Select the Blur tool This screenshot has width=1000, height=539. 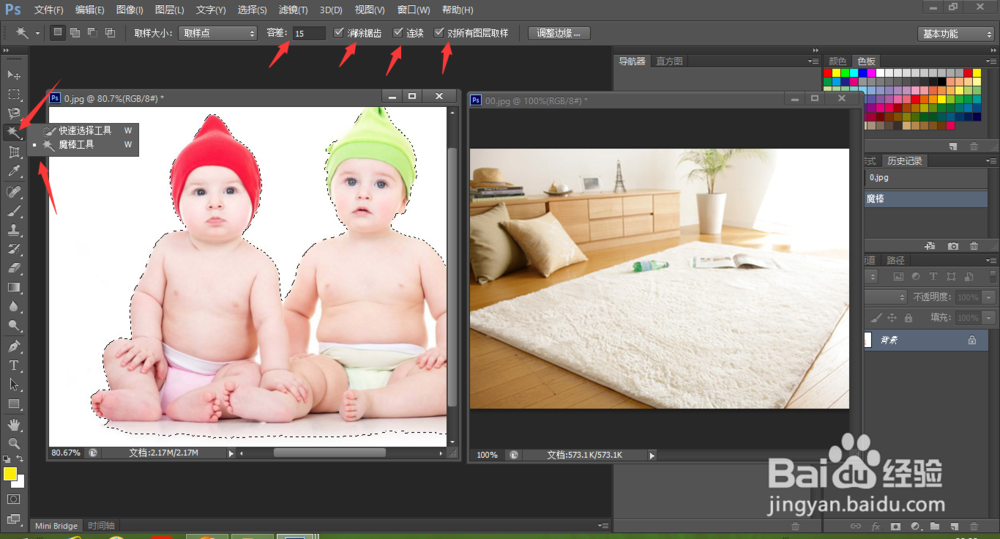point(13,307)
